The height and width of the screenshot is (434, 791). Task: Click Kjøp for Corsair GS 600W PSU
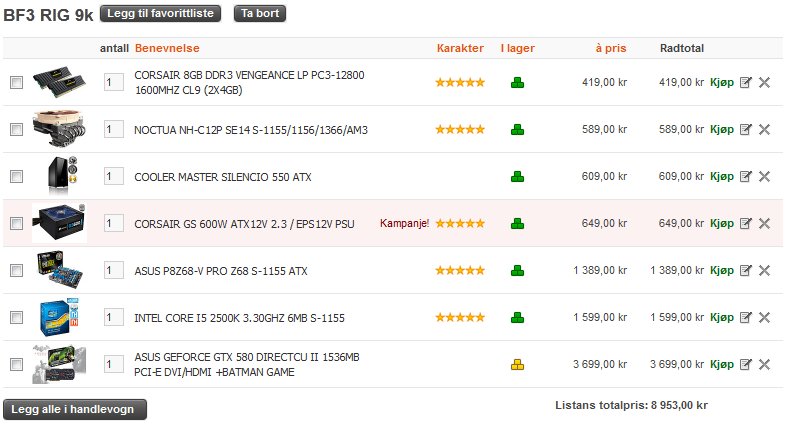[722, 223]
